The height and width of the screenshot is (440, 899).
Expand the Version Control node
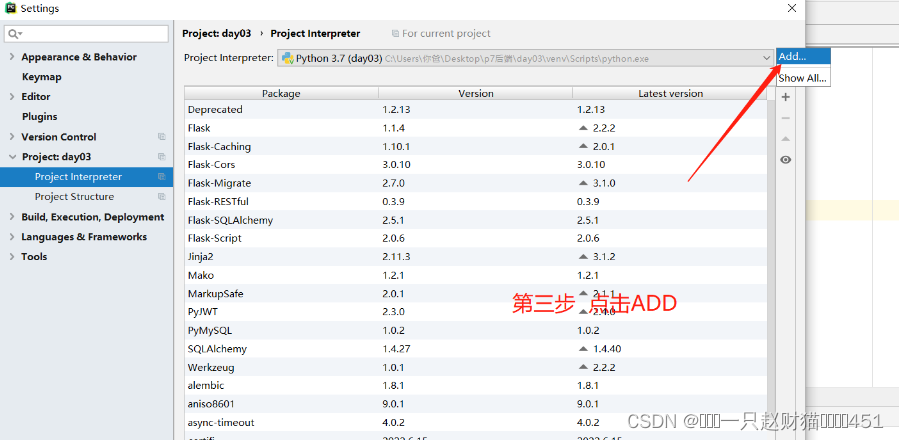pos(12,137)
